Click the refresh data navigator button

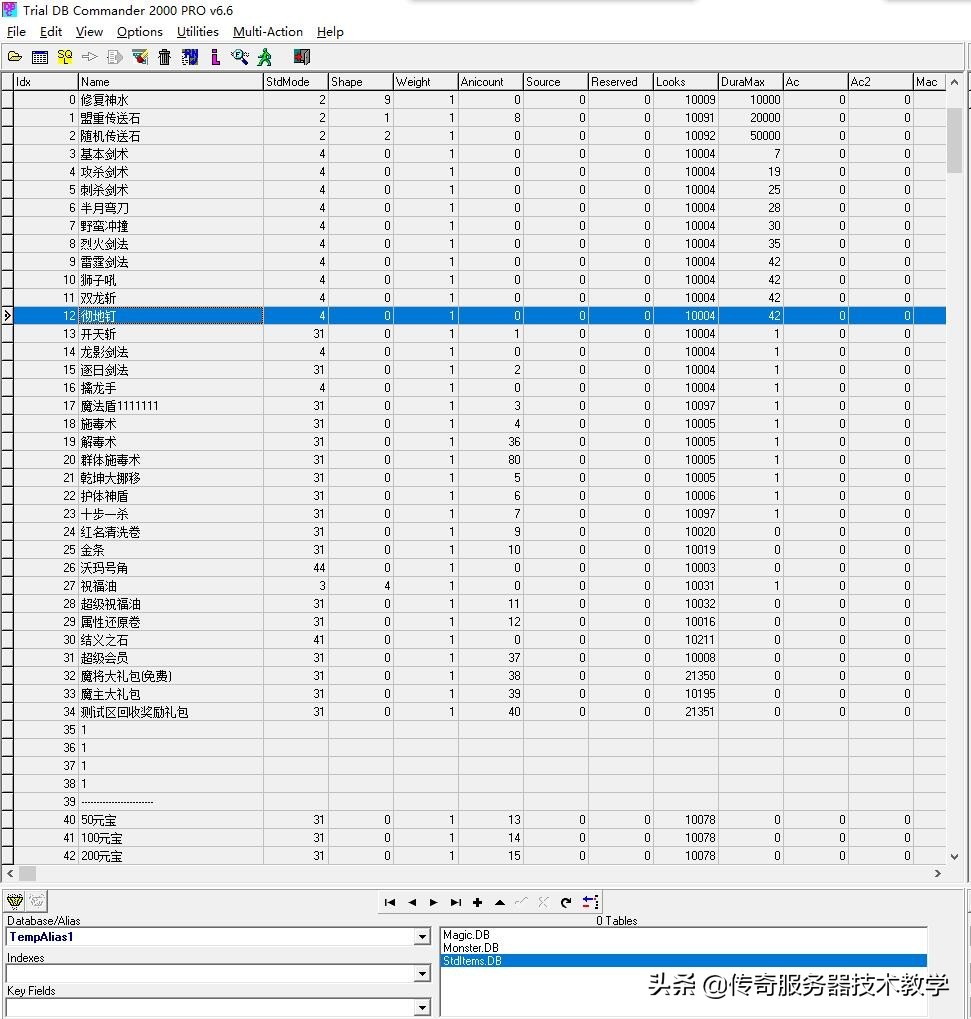coord(566,902)
